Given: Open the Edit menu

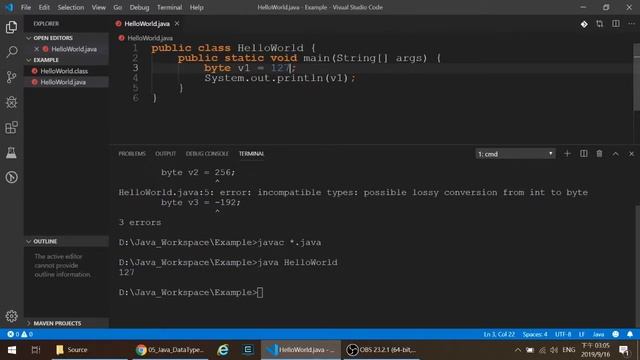Looking at the screenshot, I should pyautogui.click(x=44, y=7).
